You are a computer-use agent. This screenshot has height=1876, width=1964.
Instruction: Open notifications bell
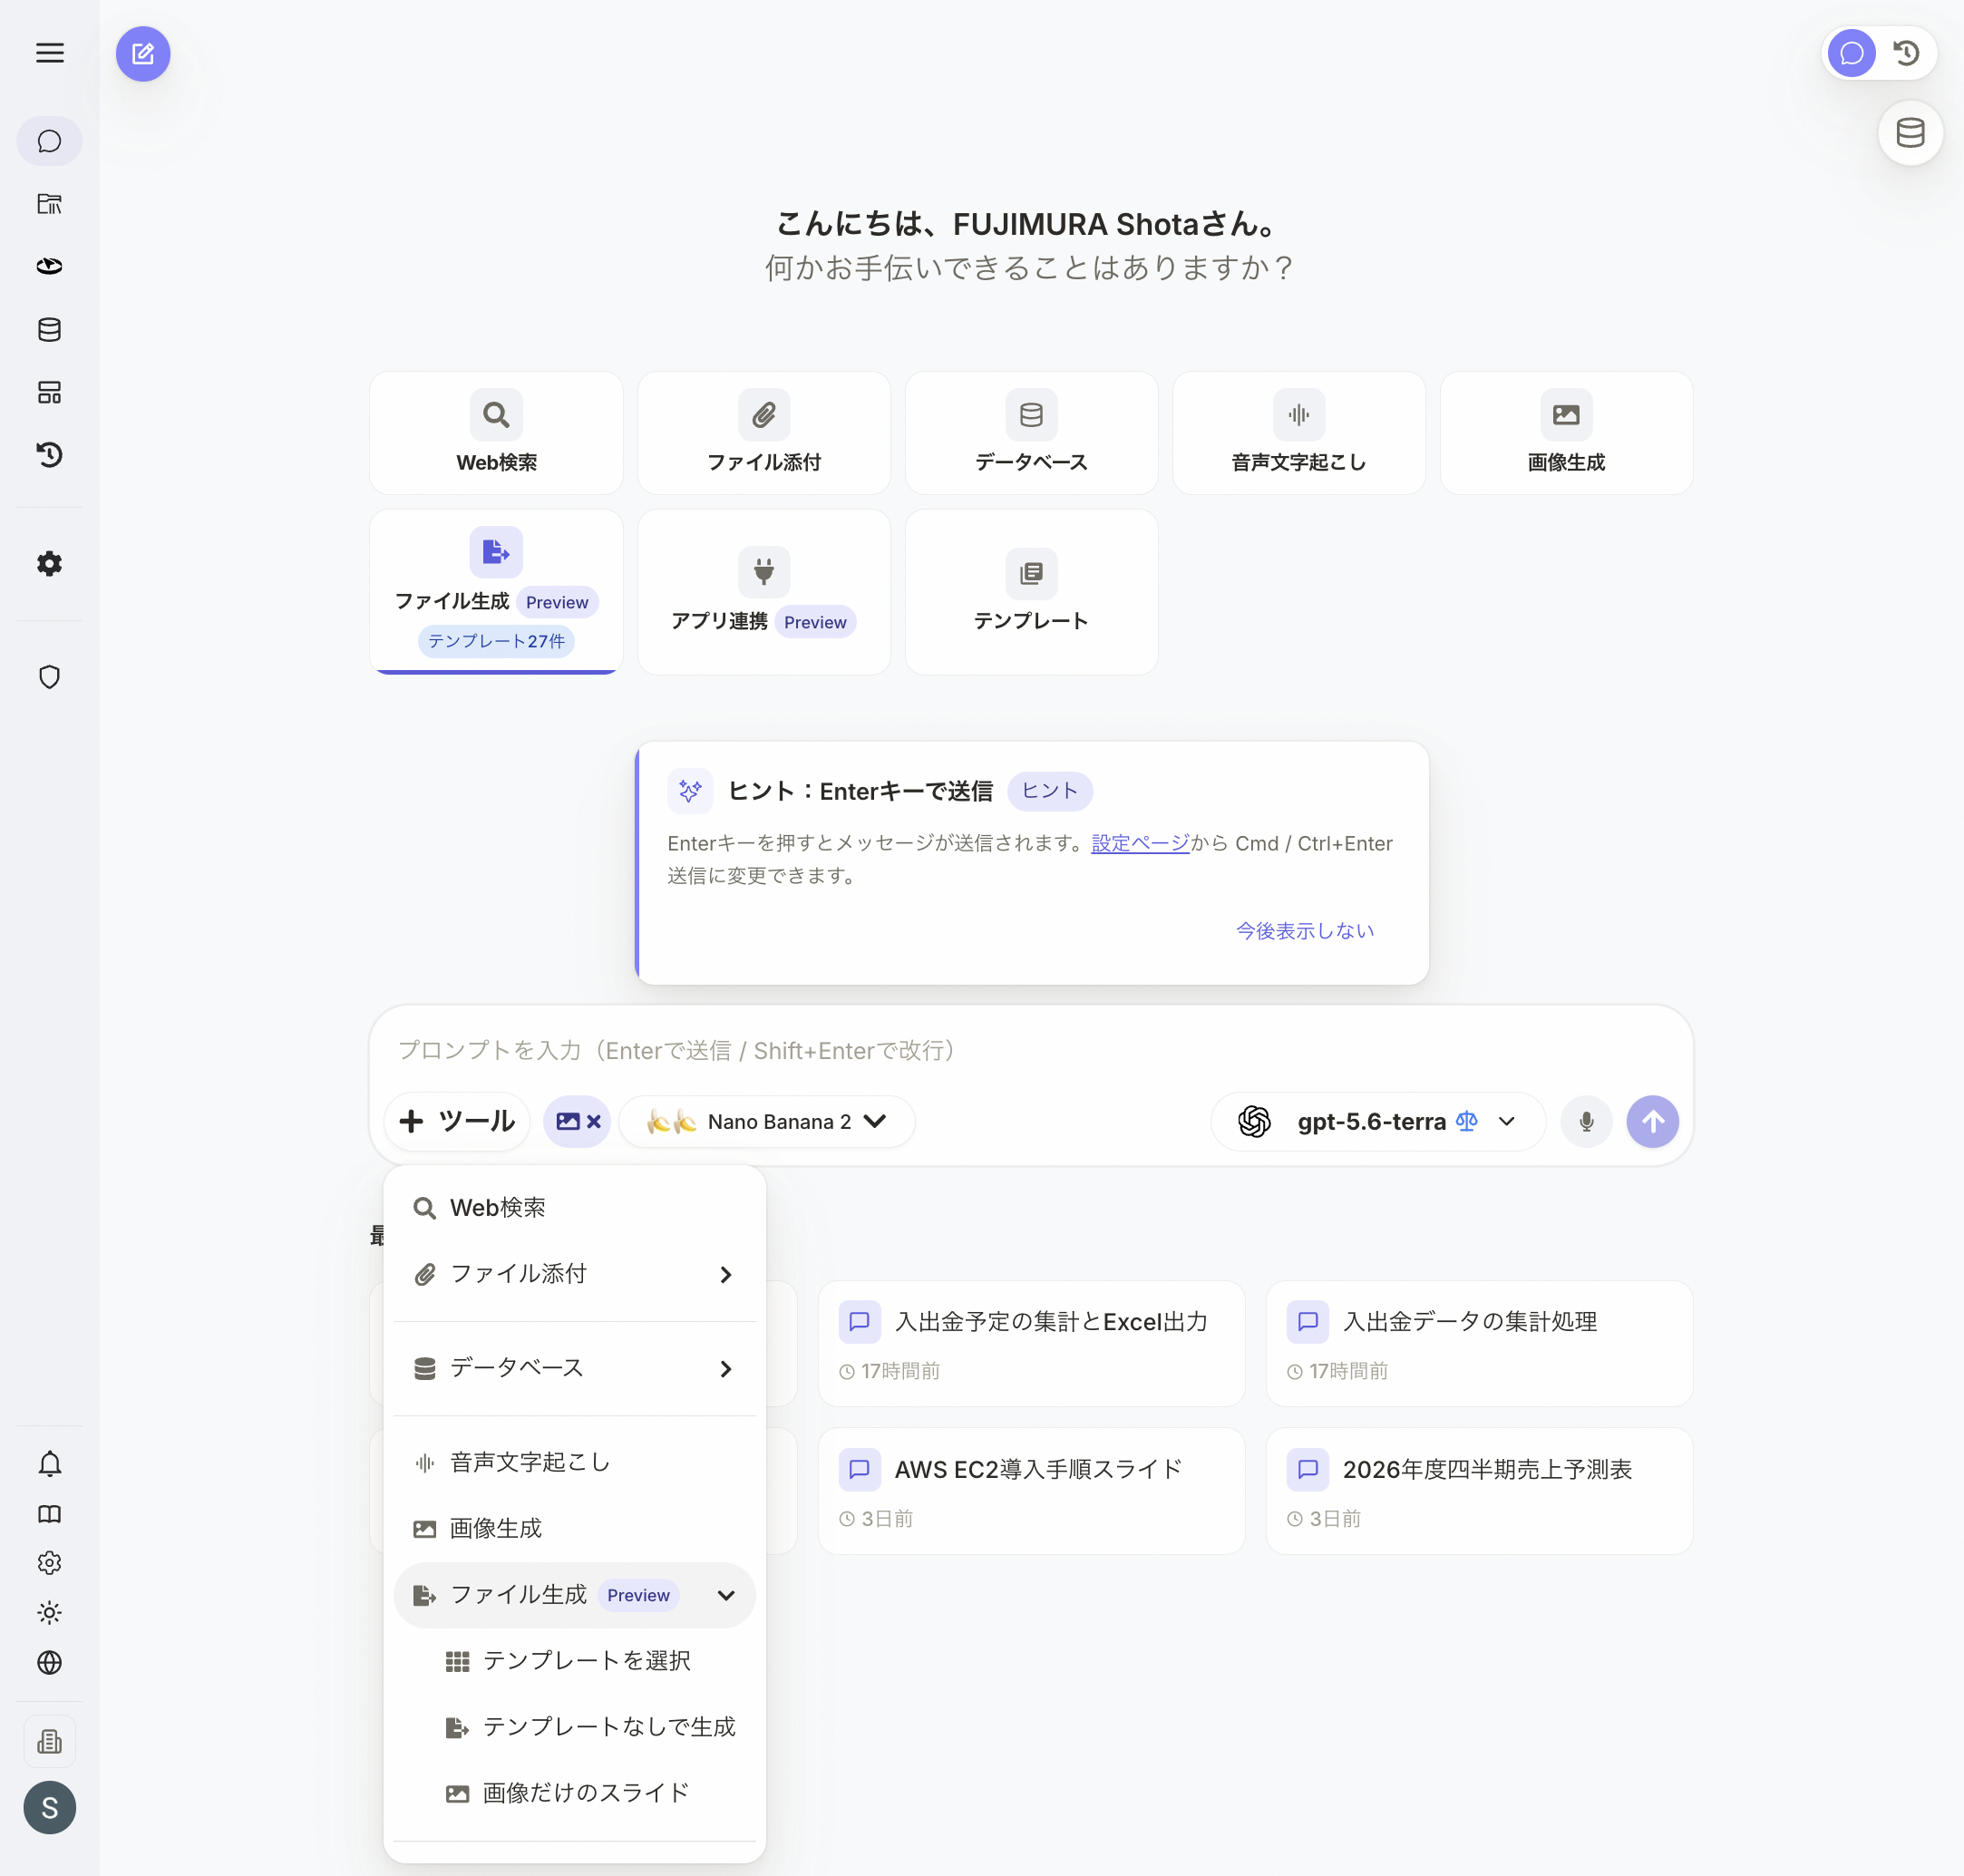[x=49, y=1464]
